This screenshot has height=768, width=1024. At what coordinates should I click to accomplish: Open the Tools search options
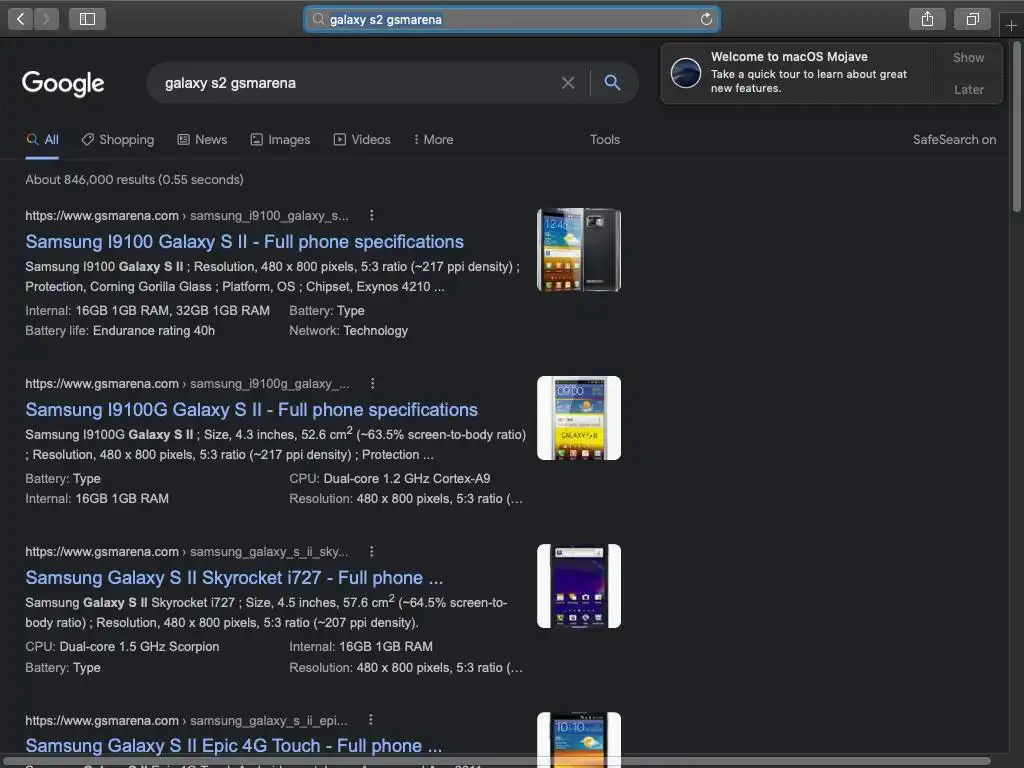coord(605,140)
